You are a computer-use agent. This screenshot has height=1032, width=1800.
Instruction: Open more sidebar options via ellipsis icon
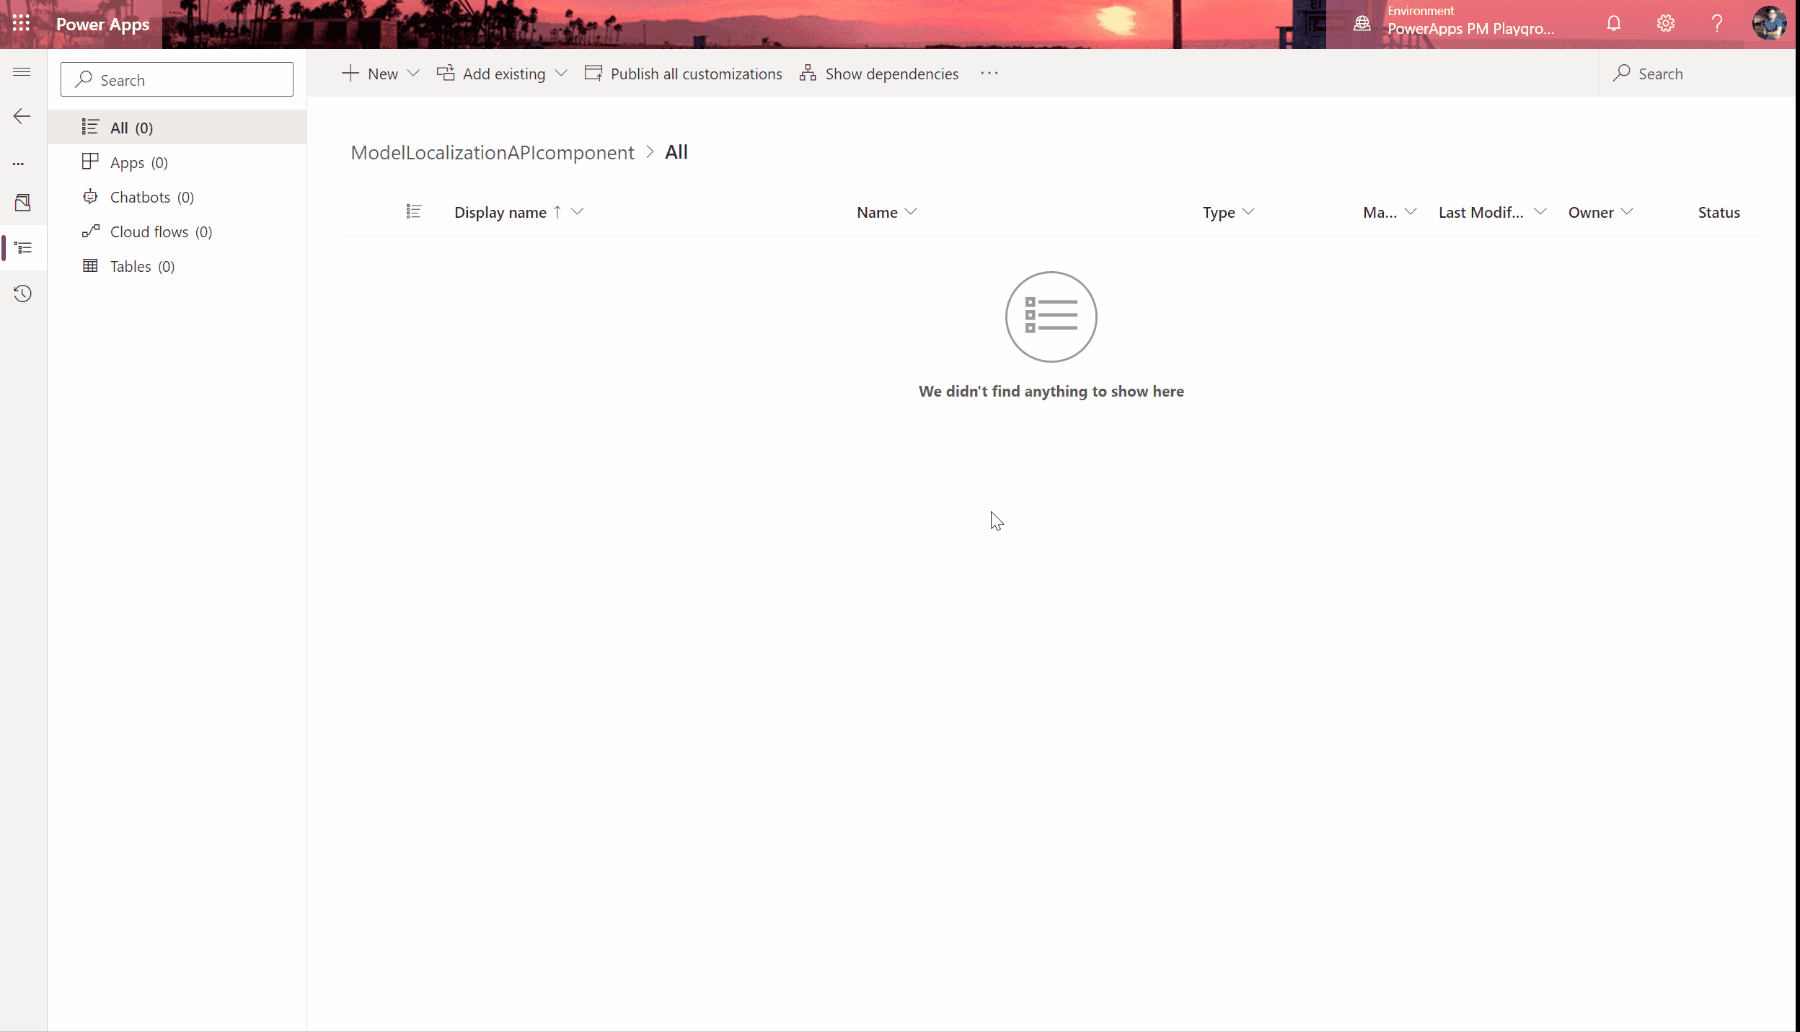point(18,163)
